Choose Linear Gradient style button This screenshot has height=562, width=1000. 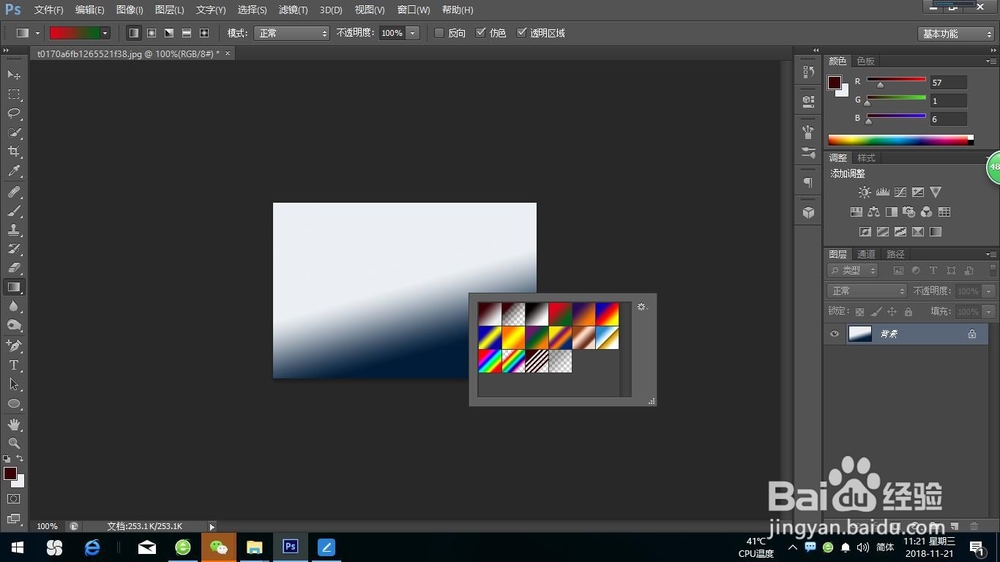[x=133, y=33]
